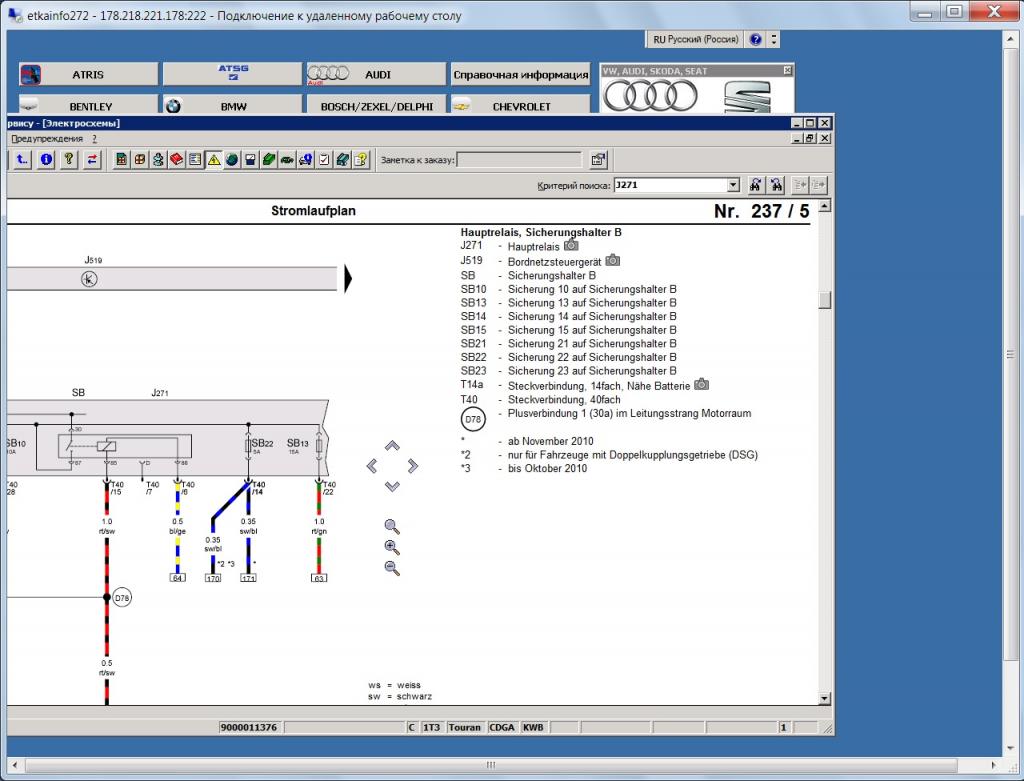Click the plain magnifier reset zoom icon
The height and width of the screenshot is (781, 1024).
[392, 526]
